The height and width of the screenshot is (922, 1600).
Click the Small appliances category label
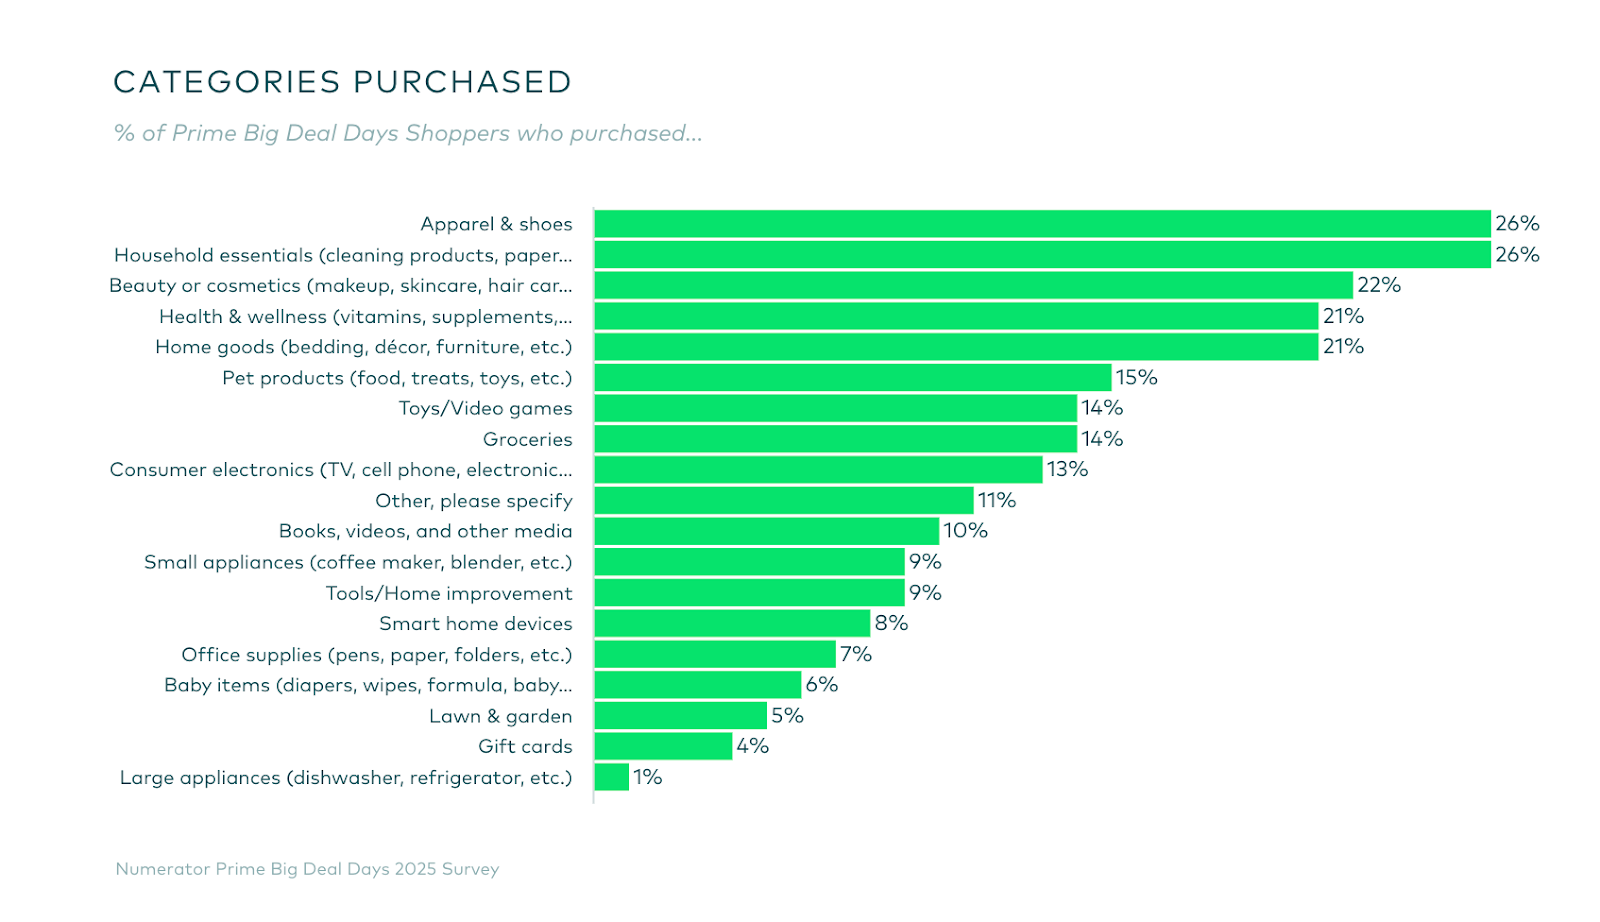coord(358,562)
